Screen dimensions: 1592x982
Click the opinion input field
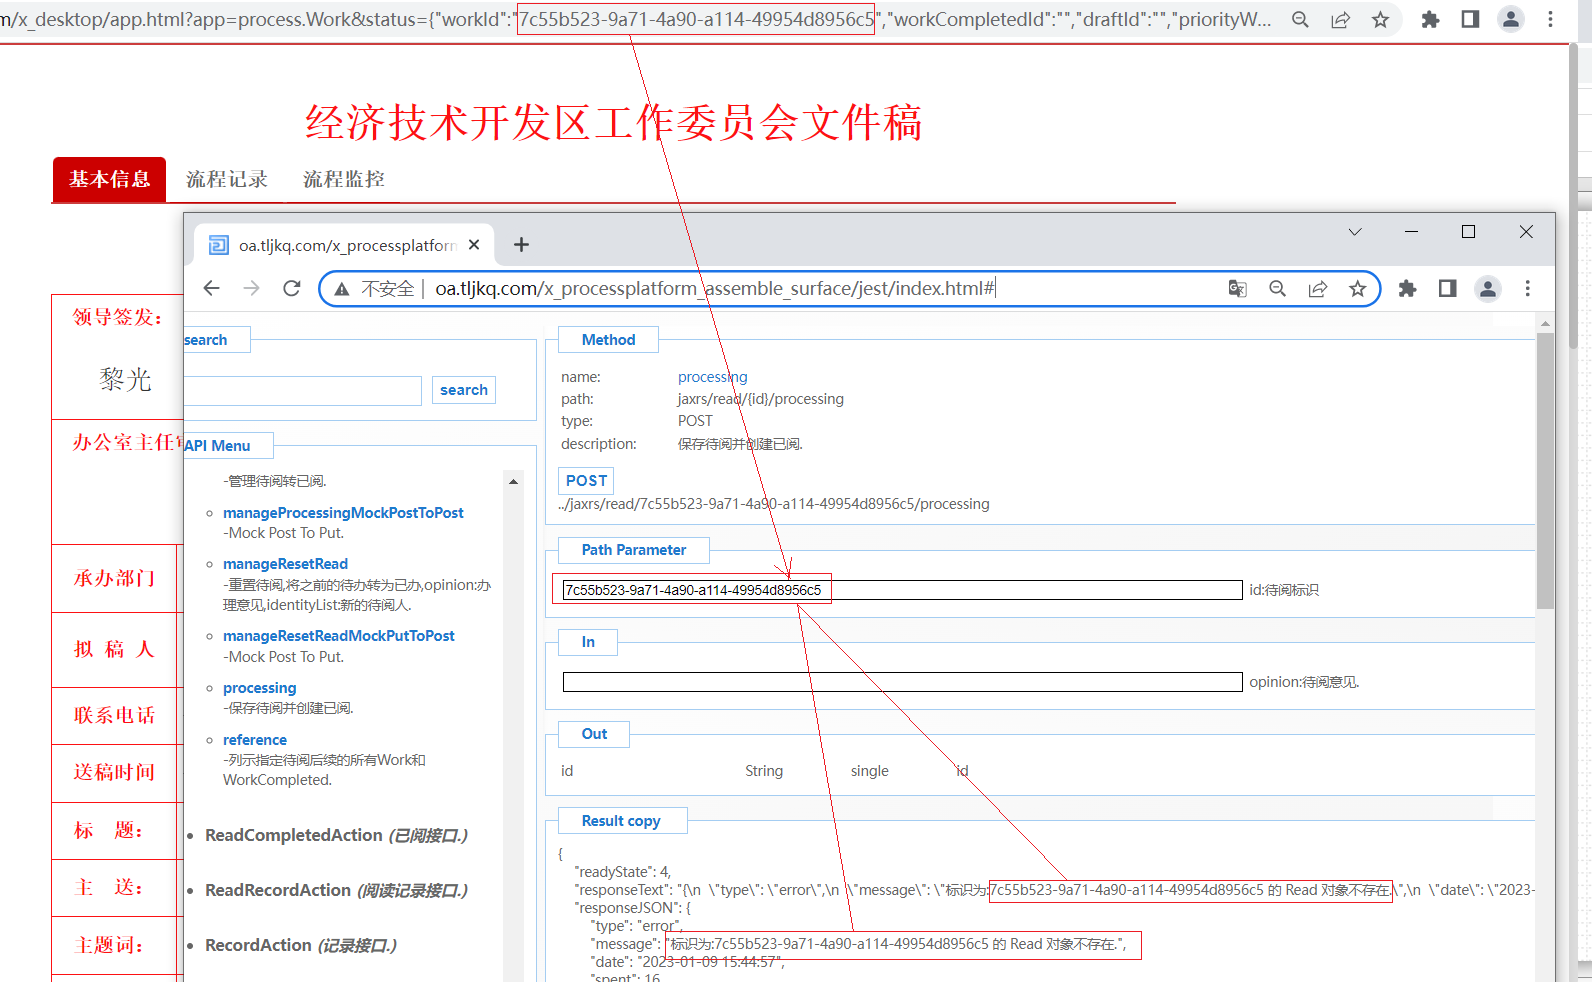[902, 682]
